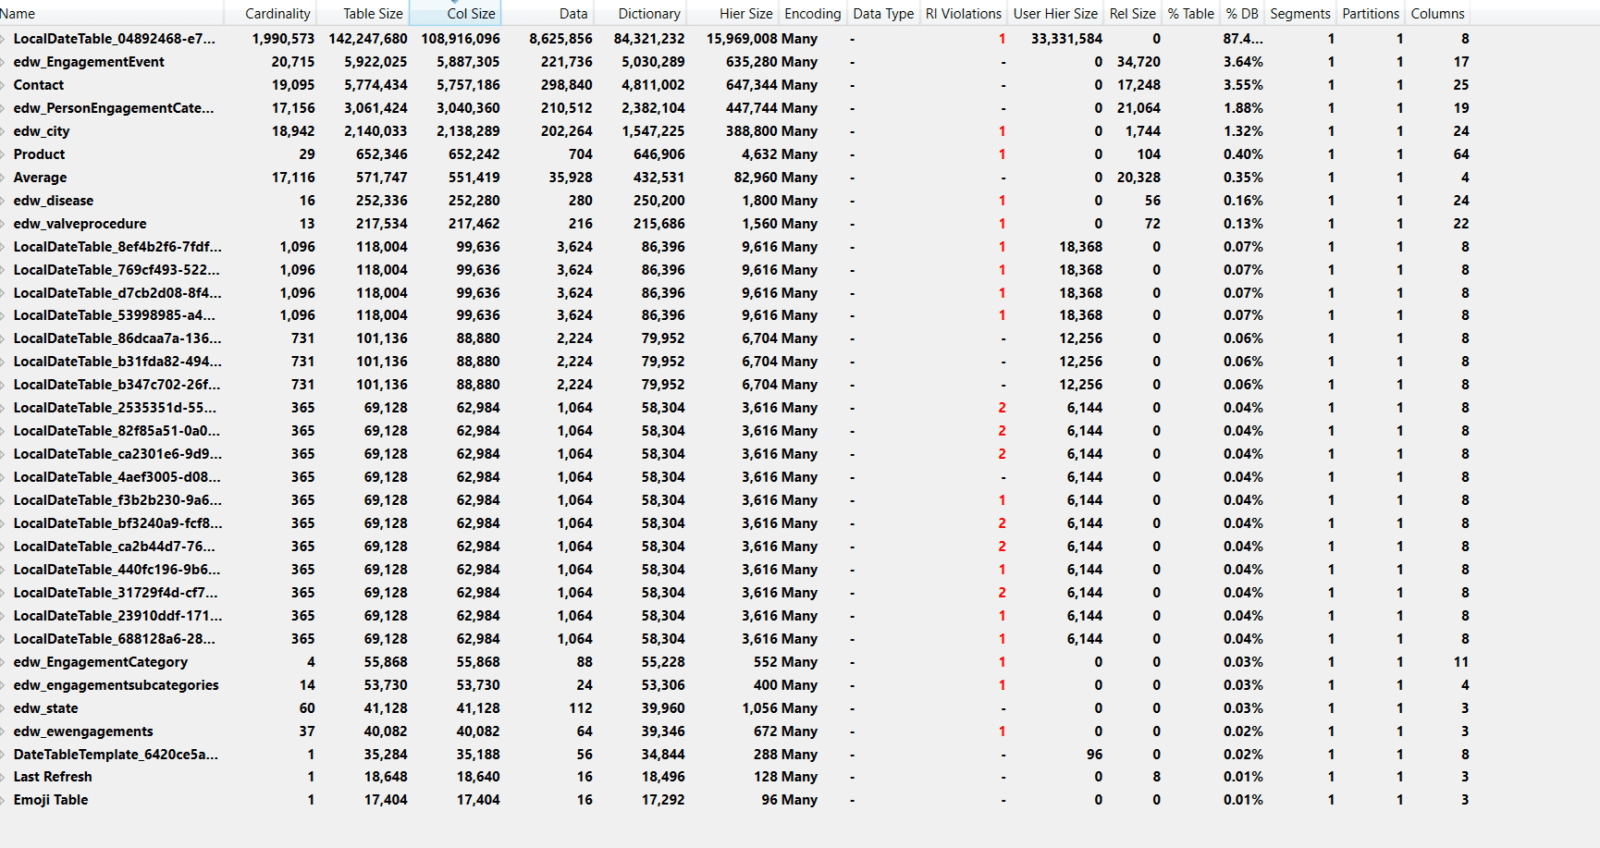This screenshot has width=1600, height=848.
Task: Select the DateTableTemplate_6420ce5a... row
Action: coord(735,754)
